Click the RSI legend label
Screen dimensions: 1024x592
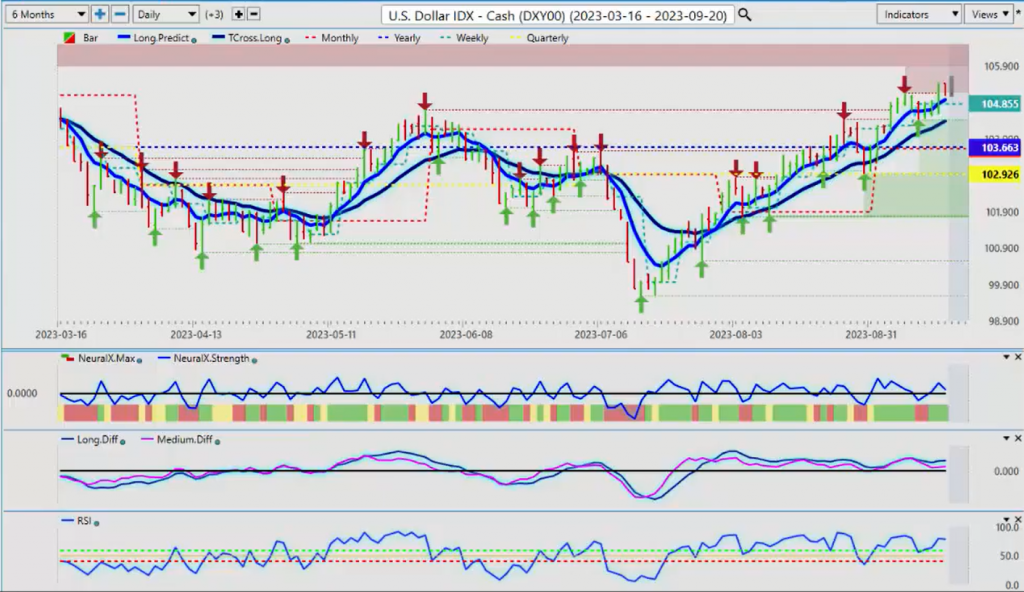(84, 521)
